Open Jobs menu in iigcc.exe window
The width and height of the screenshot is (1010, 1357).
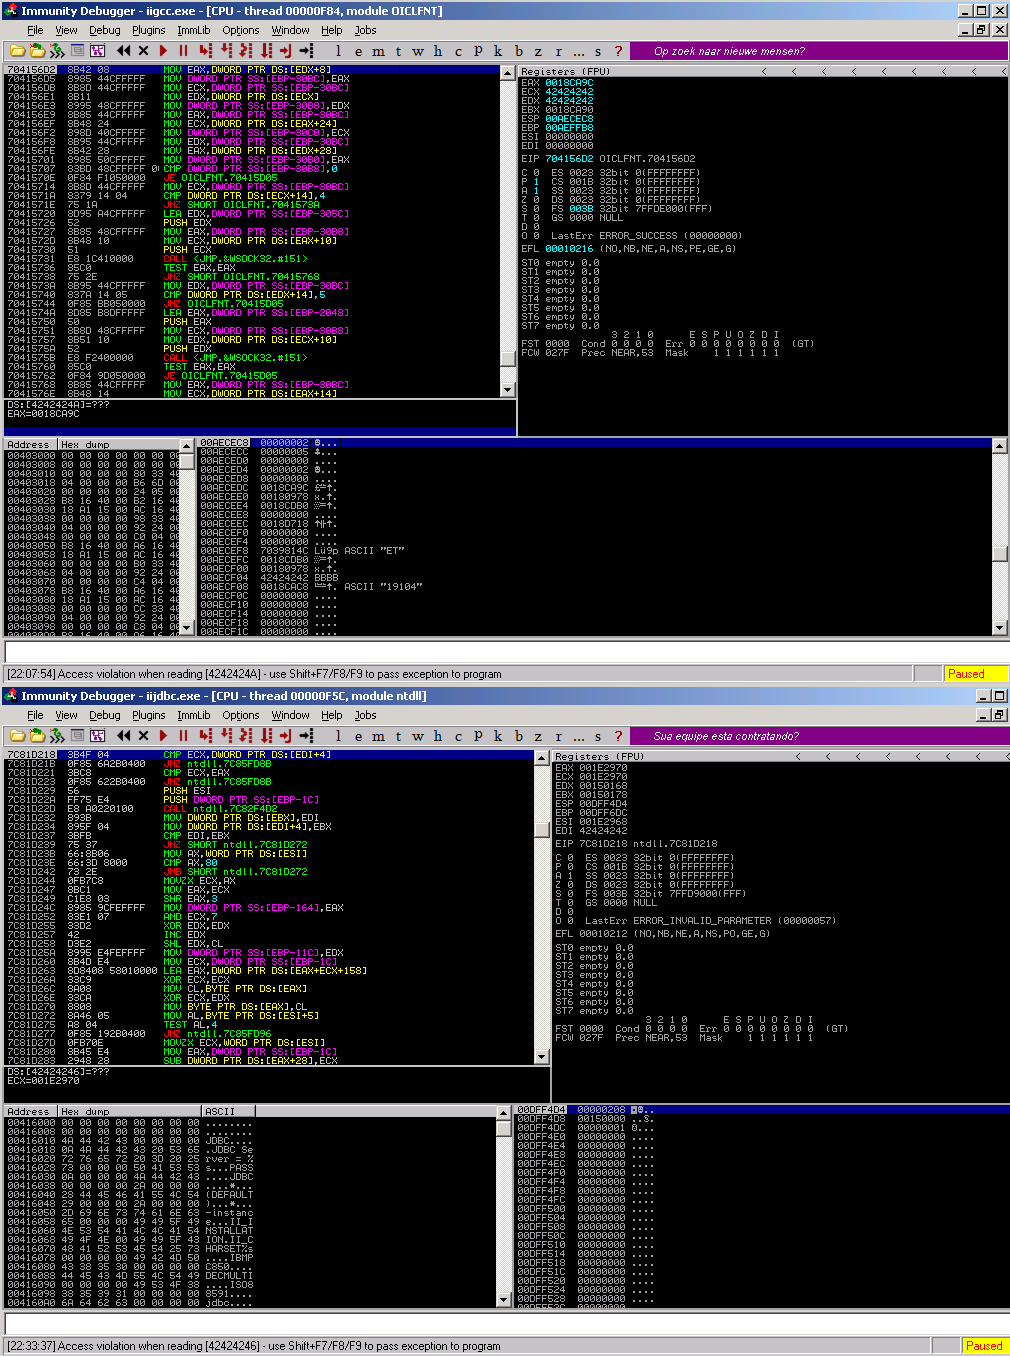(x=366, y=30)
